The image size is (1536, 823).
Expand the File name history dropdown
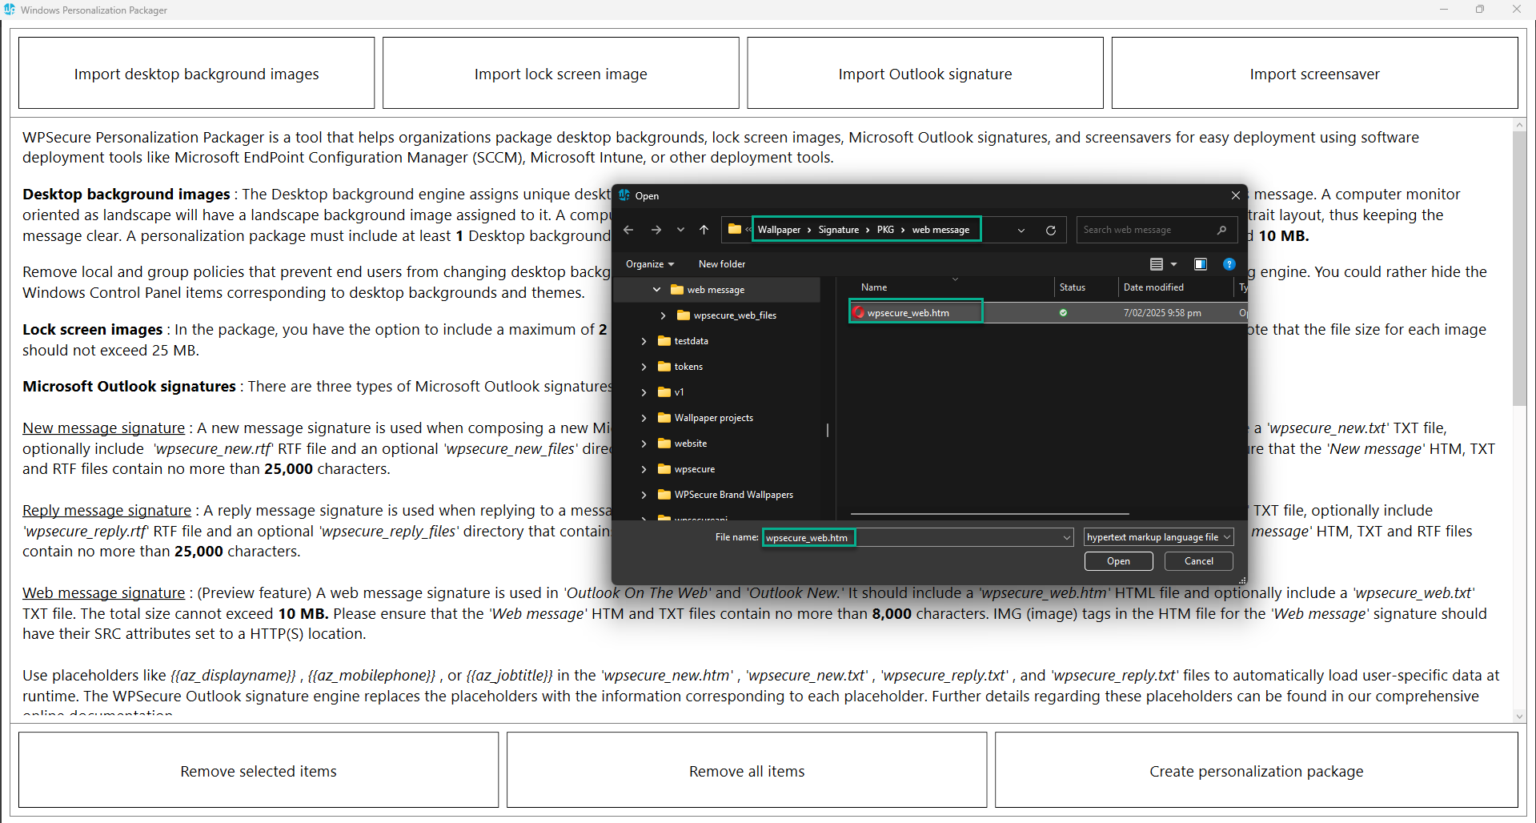1066,538
